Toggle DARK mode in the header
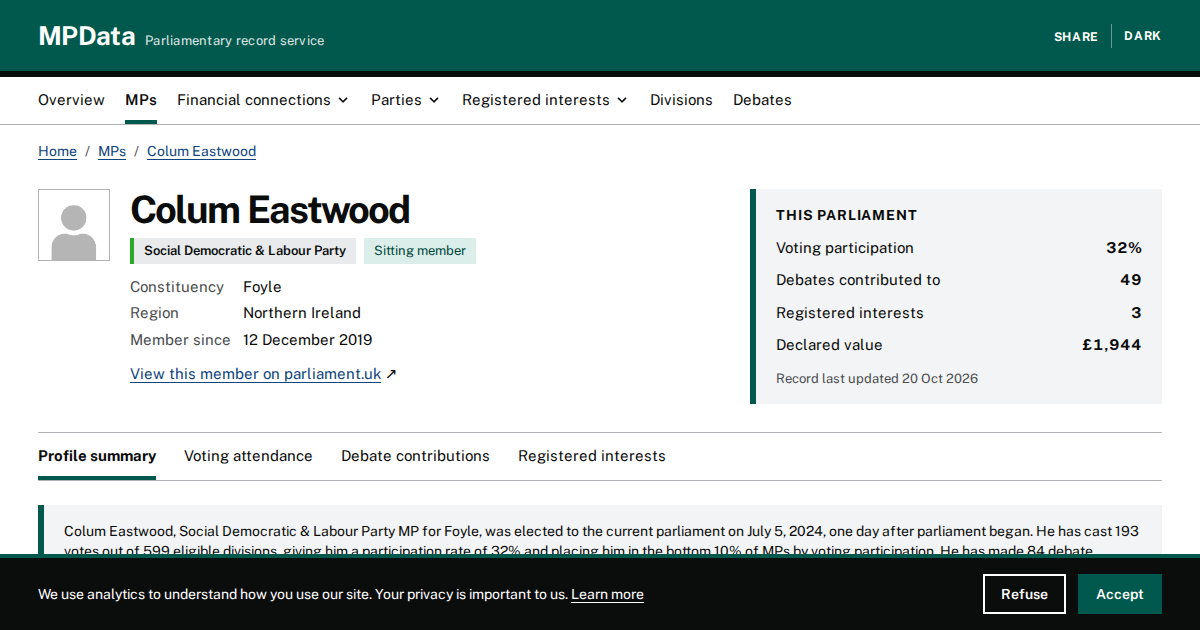This screenshot has width=1200, height=630. coord(1142,36)
